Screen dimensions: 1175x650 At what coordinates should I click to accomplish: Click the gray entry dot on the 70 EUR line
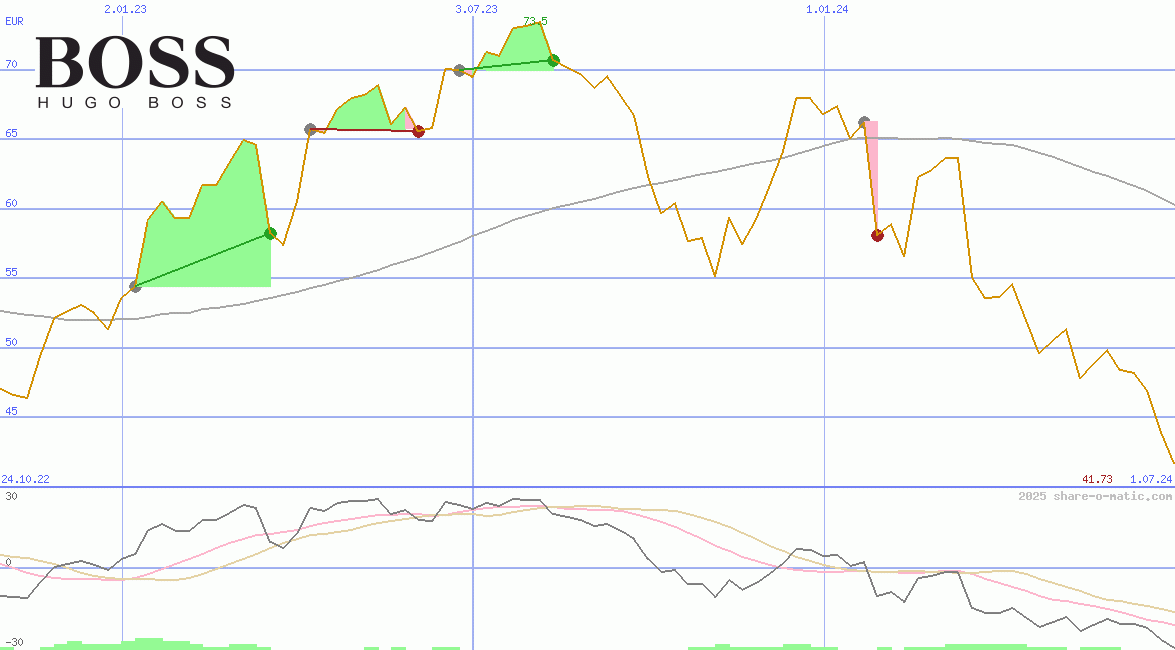(x=459, y=70)
